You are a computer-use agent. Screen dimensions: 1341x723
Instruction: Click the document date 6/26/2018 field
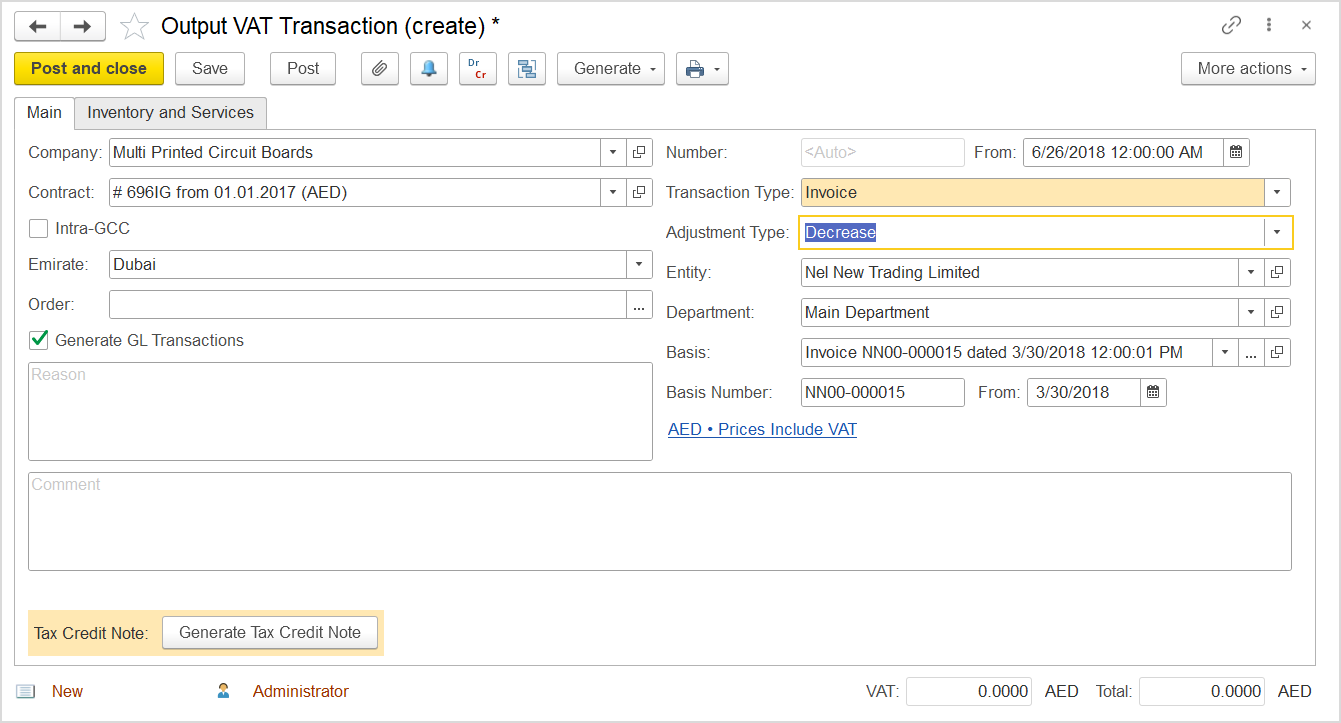pyautogui.click(x=1123, y=153)
